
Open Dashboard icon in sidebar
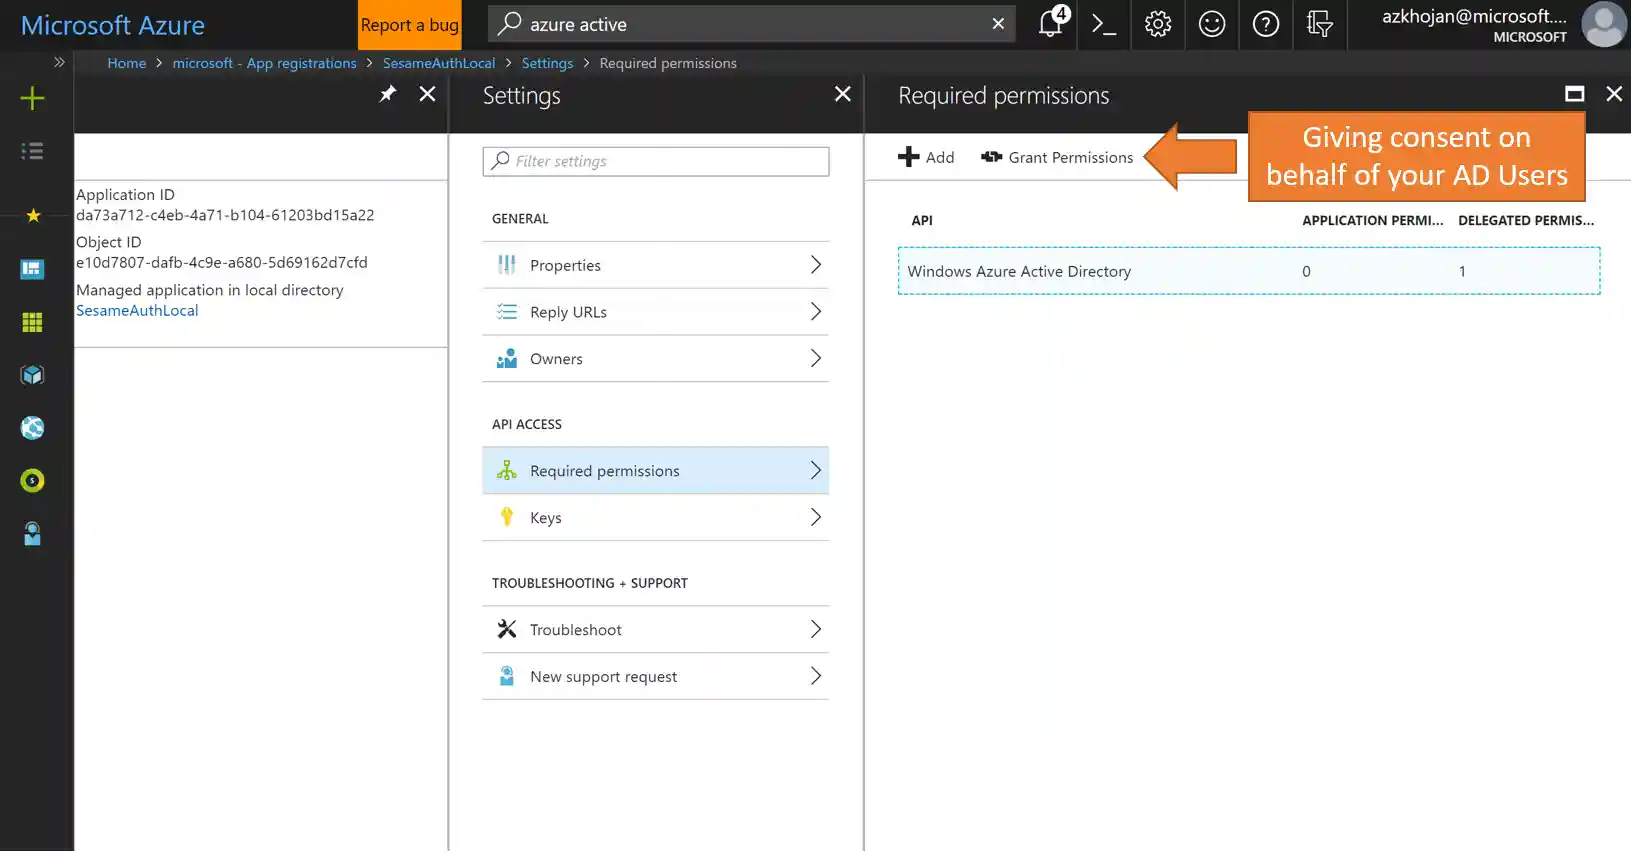pos(32,269)
